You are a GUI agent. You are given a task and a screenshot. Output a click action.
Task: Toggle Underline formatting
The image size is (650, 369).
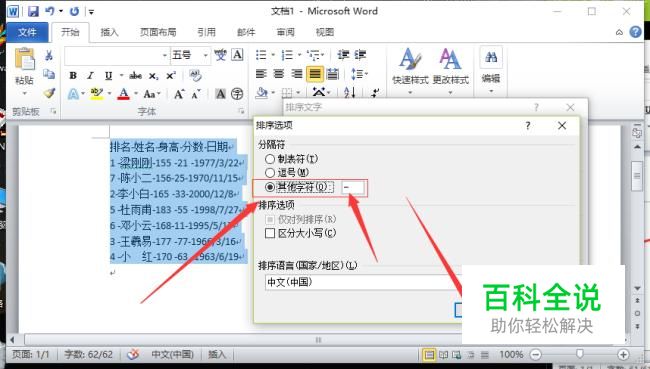[x=108, y=75]
